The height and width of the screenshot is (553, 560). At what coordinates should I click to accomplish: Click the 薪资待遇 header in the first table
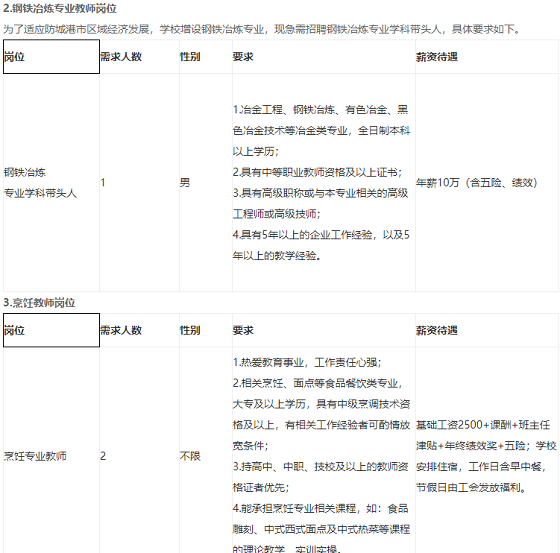click(487, 57)
